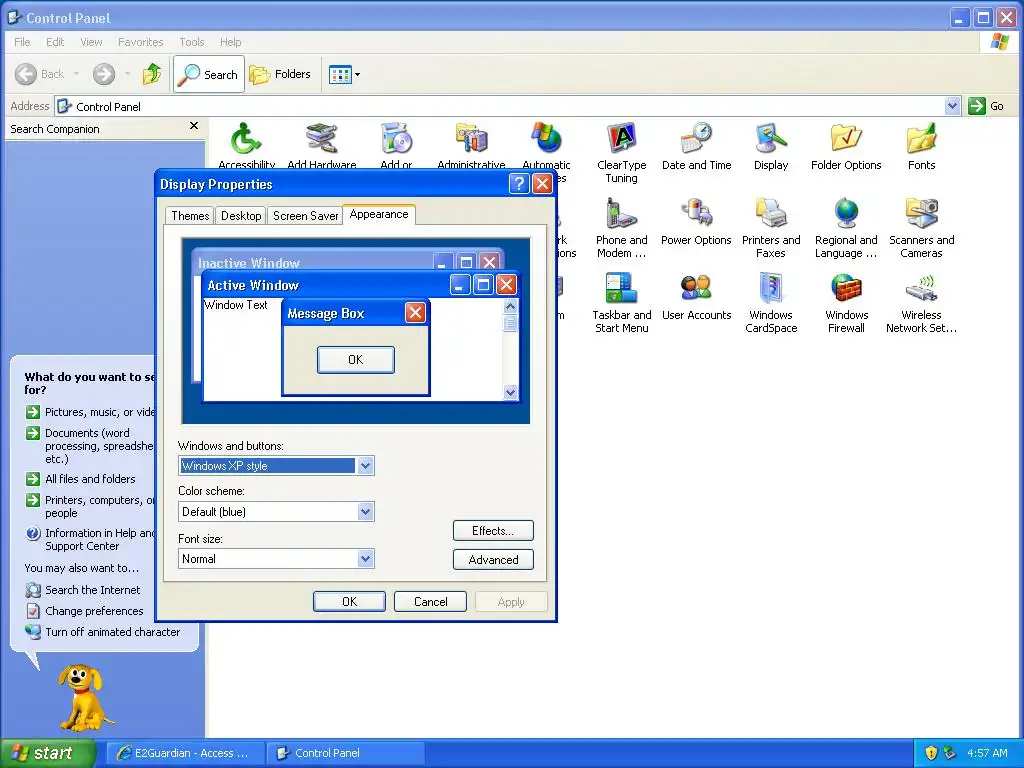Click Turn off animated character

[x=103, y=632]
